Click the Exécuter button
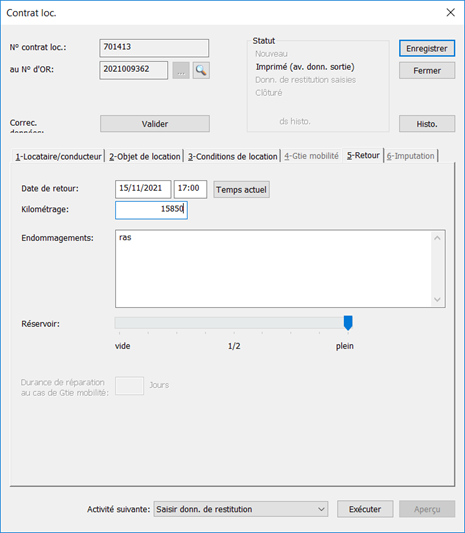Viewport: 465px width, 533px height. (x=365, y=509)
